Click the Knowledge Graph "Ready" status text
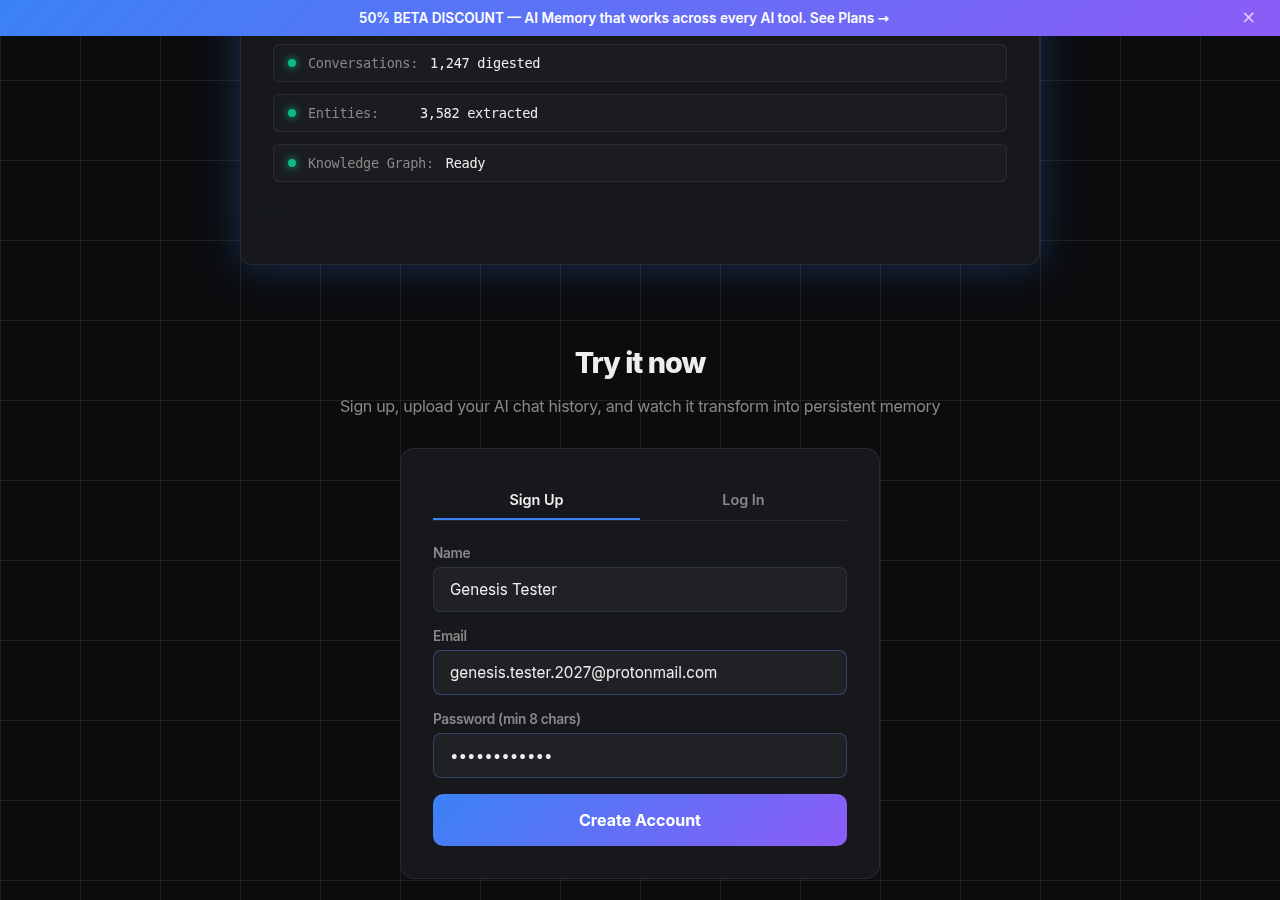 click(x=465, y=163)
